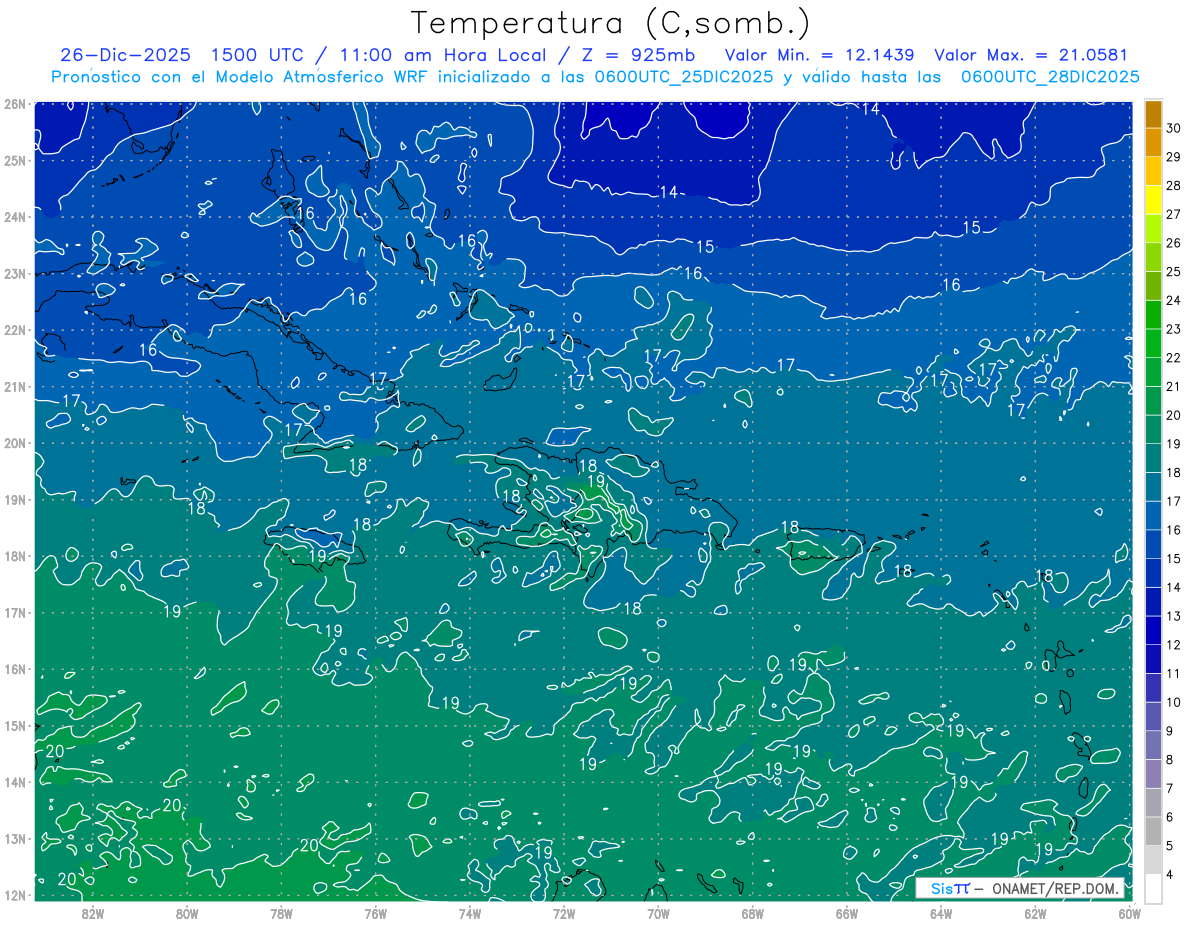Click the yellow swatch in the color legend
This screenshot has height=927, width=1200.
click(1153, 198)
